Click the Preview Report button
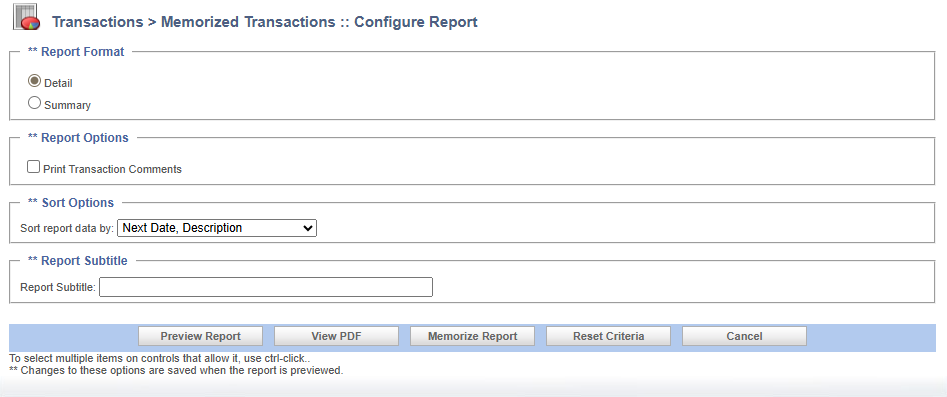Viewport: 947px width, 397px height. pos(201,336)
